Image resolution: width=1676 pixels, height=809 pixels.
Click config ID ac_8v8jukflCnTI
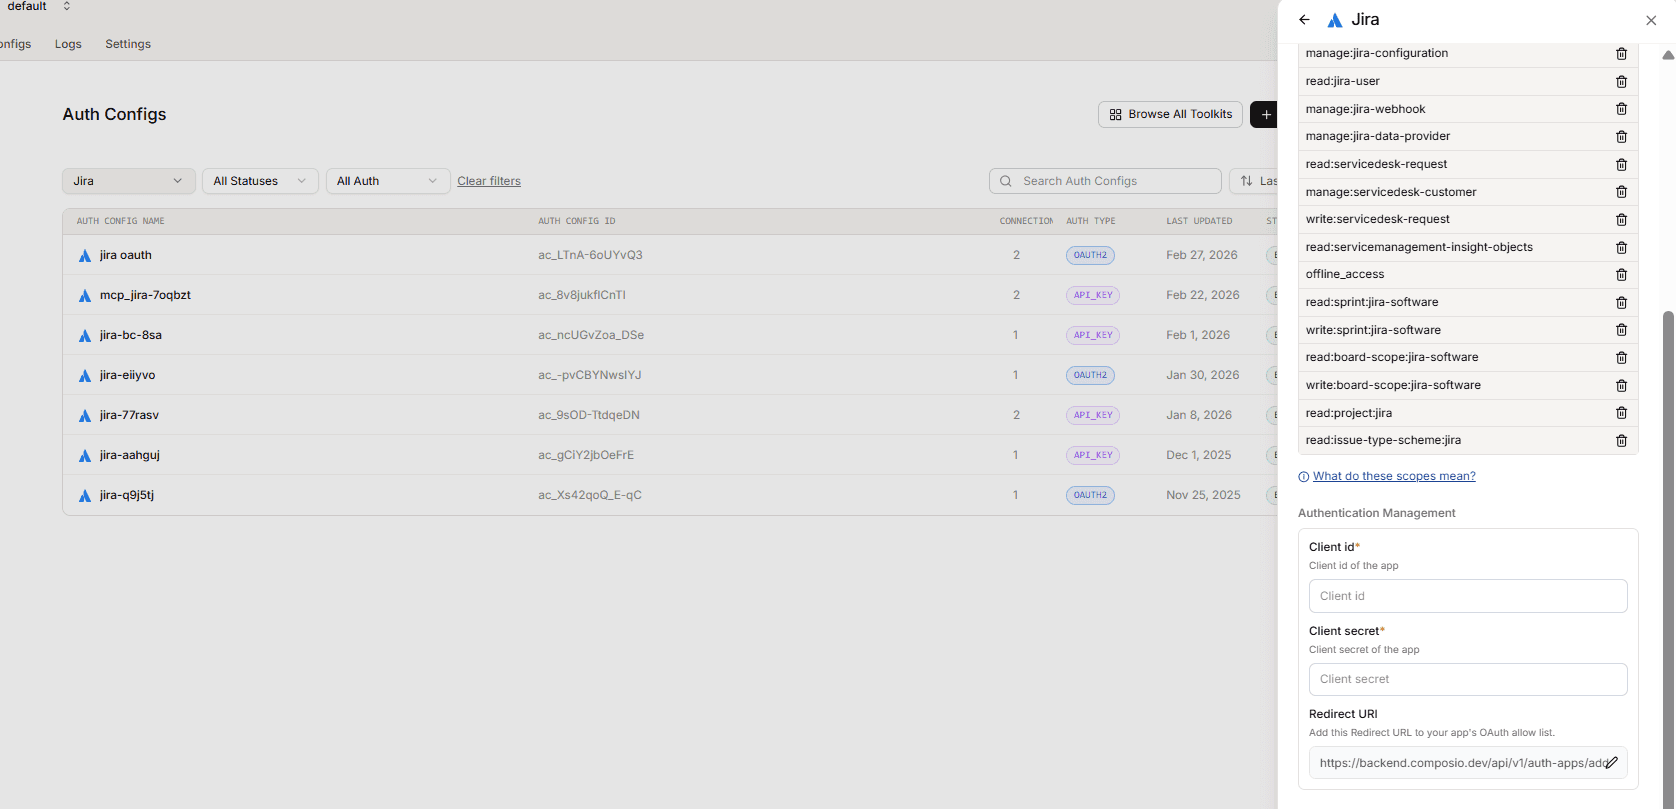(x=582, y=295)
